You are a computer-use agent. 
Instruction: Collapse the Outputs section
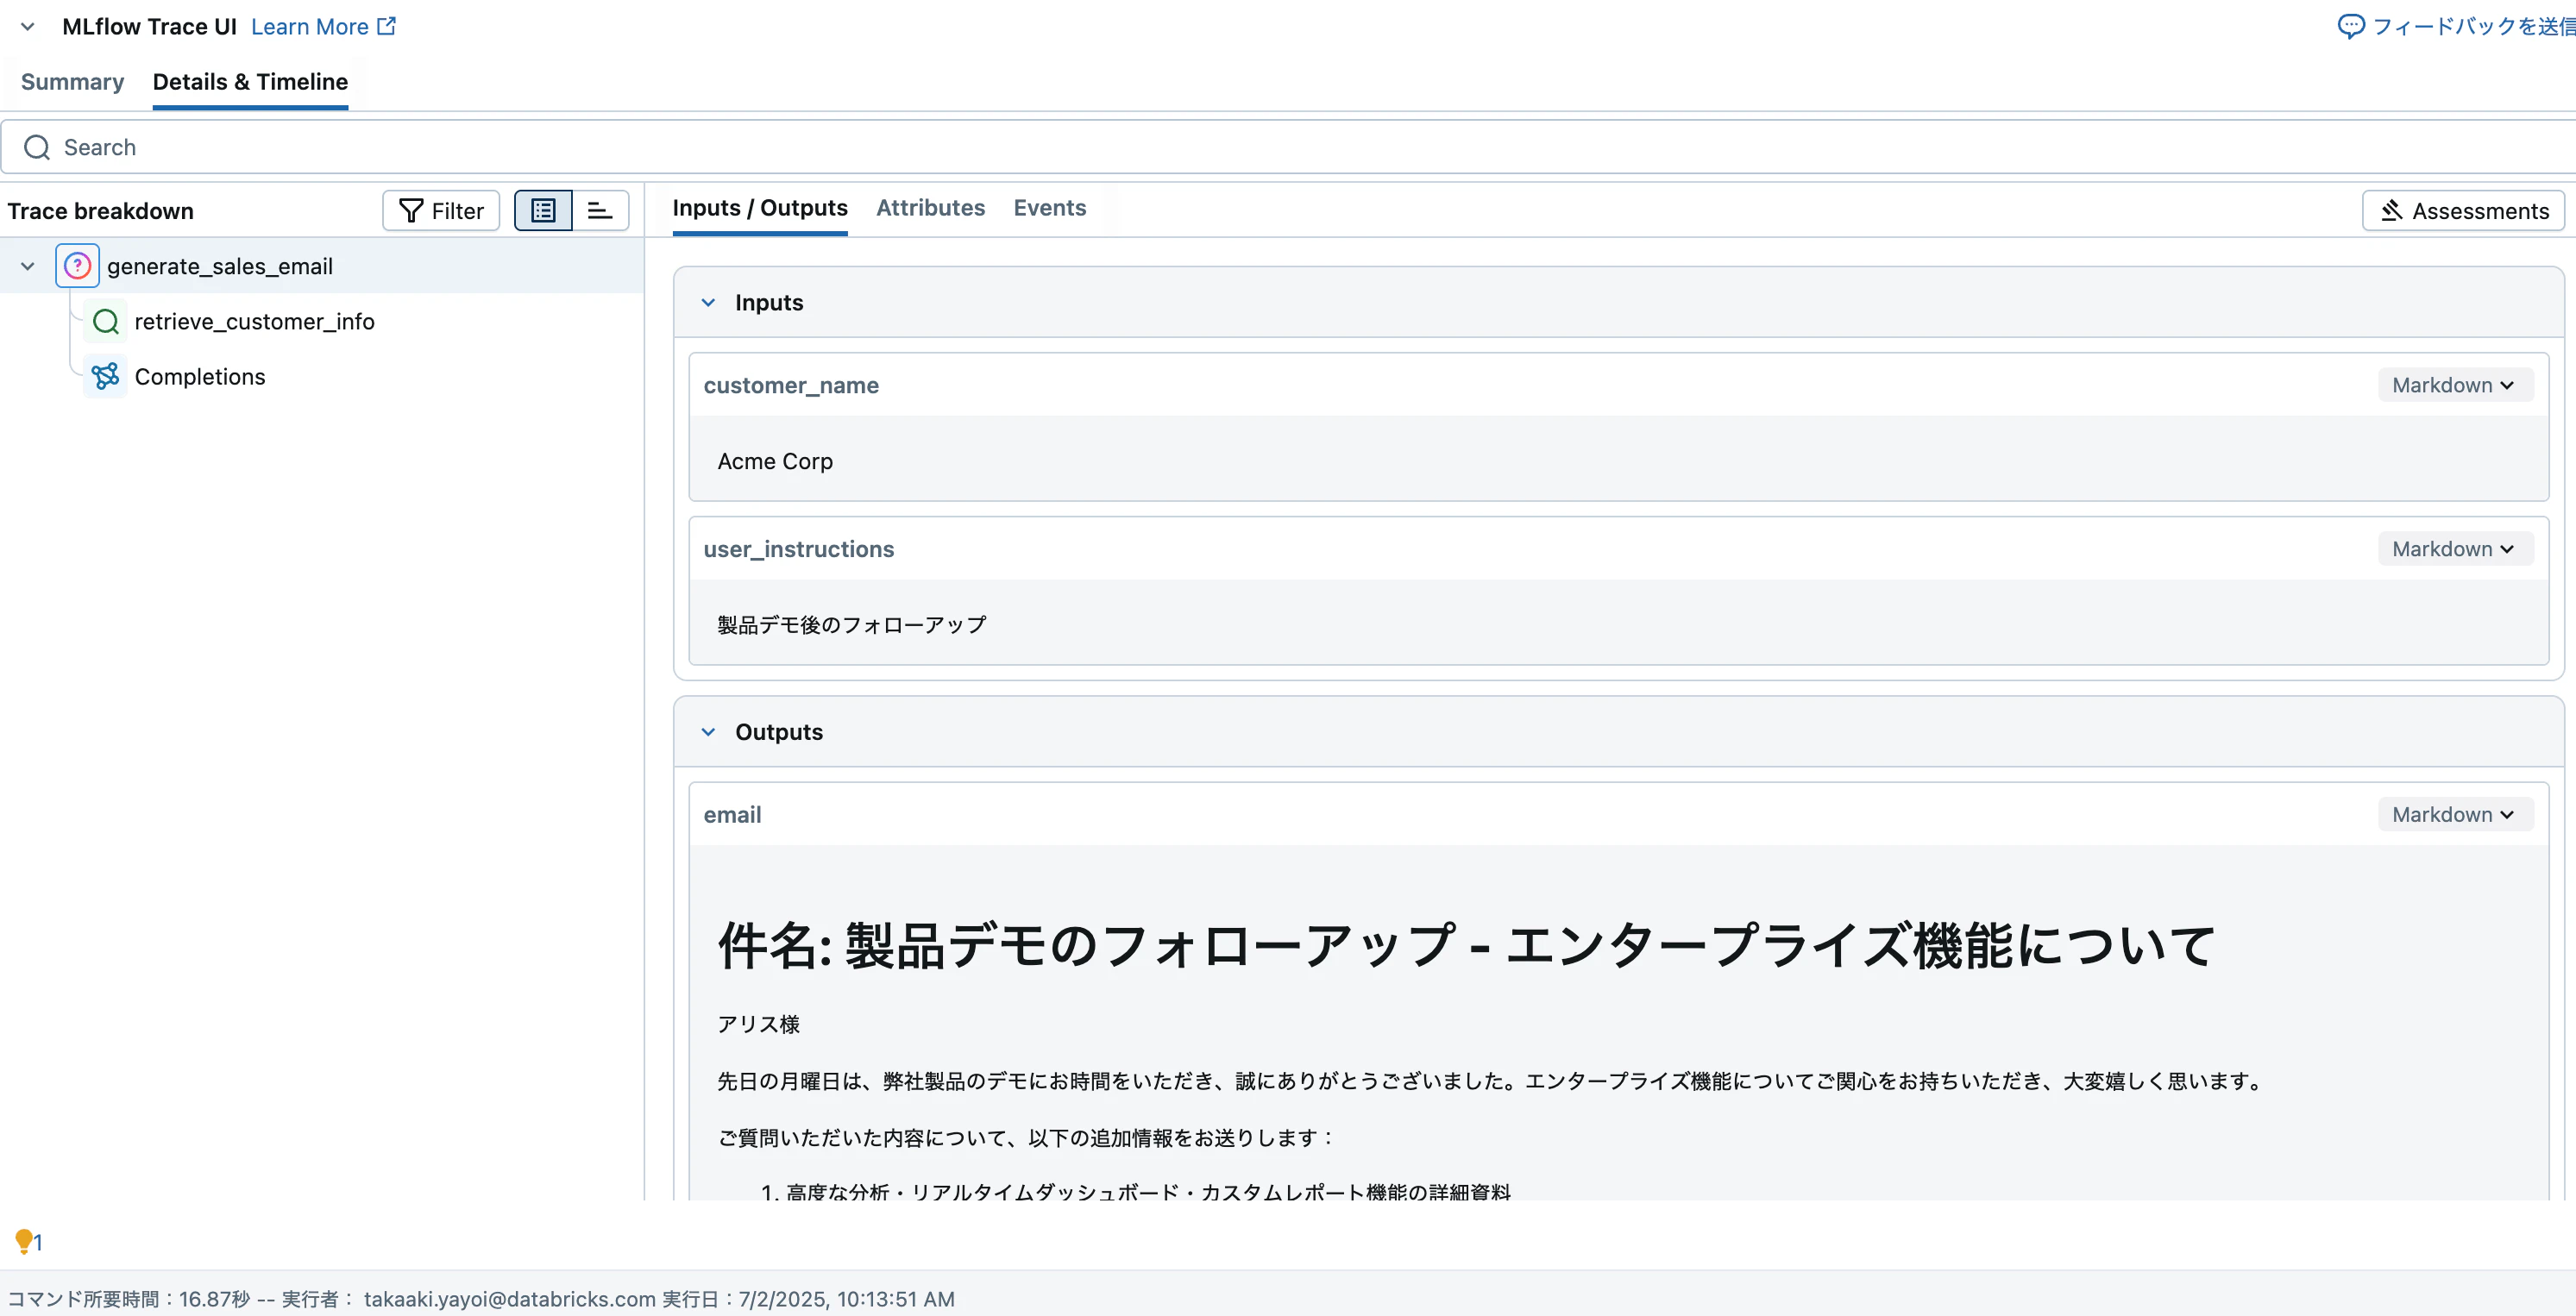coord(708,732)
